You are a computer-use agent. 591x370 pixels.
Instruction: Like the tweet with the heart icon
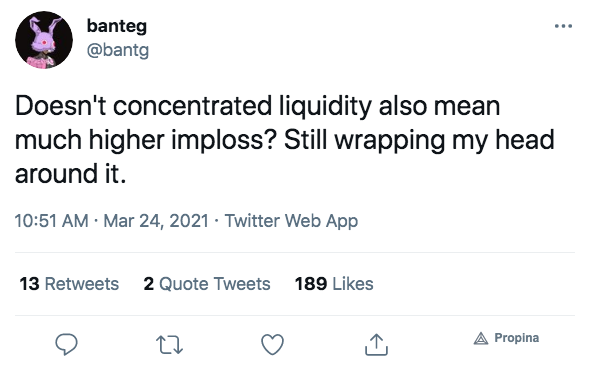(273, 344)
